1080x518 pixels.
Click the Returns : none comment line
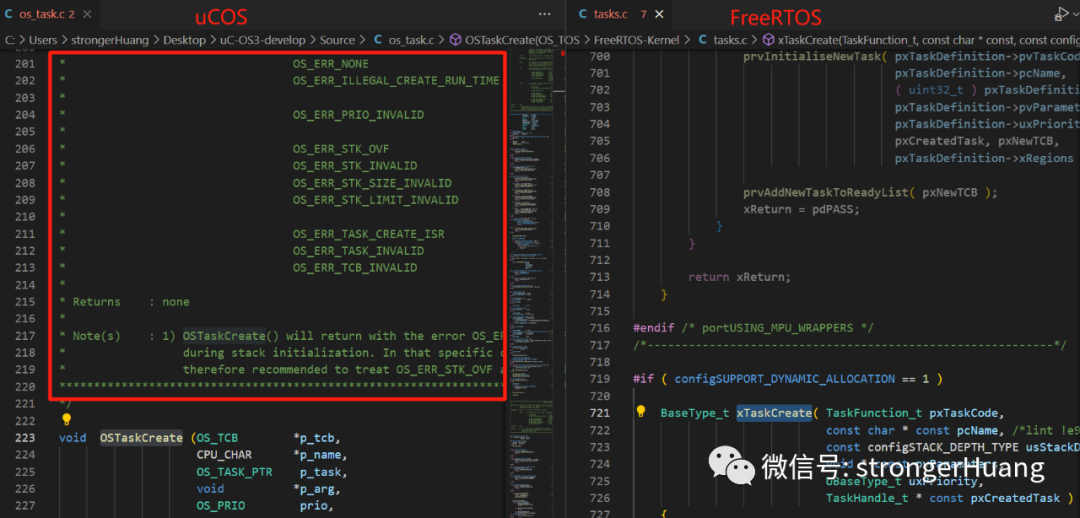pos(124,302)
